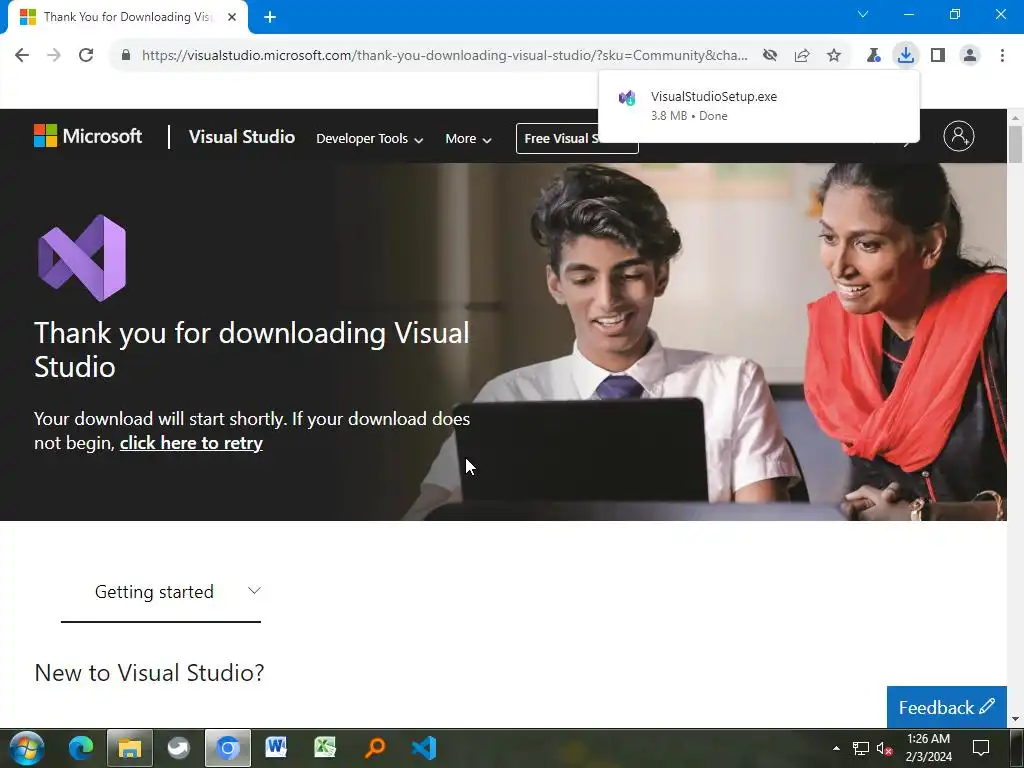Click the page vertical scrollbar thumb

tap(1016, 144)
